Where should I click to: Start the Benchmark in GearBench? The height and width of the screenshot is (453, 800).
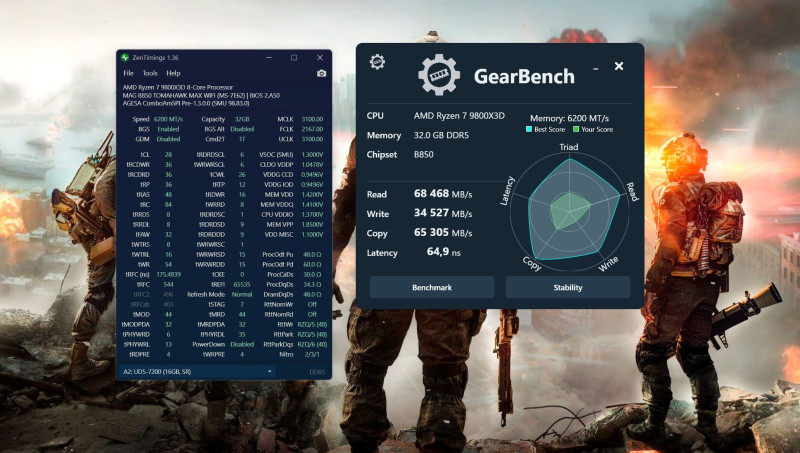[432, 287]
